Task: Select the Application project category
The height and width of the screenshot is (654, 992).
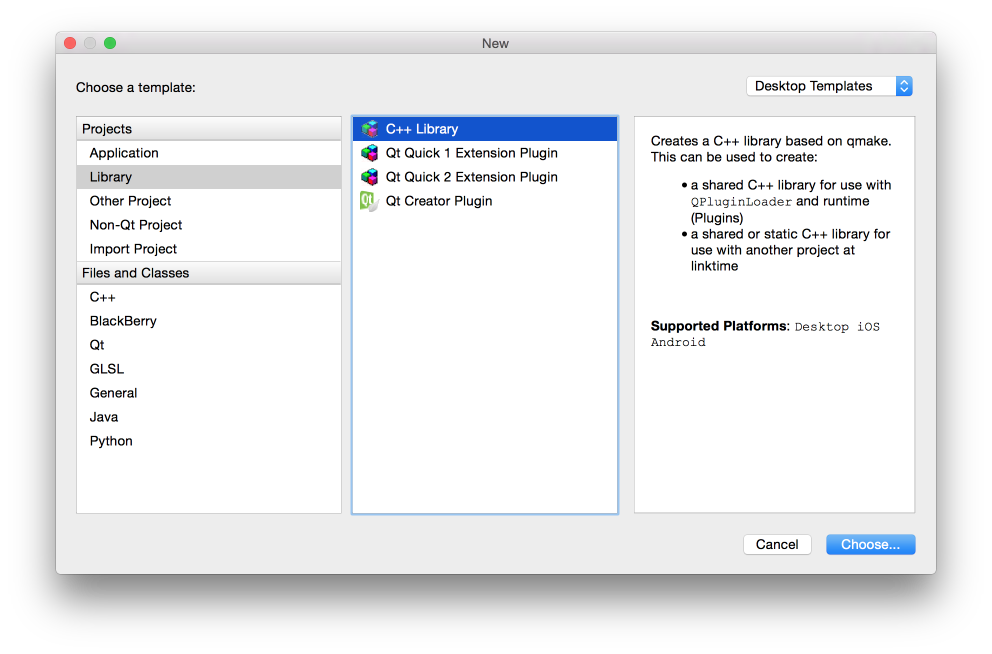Action: coord(209,153)
